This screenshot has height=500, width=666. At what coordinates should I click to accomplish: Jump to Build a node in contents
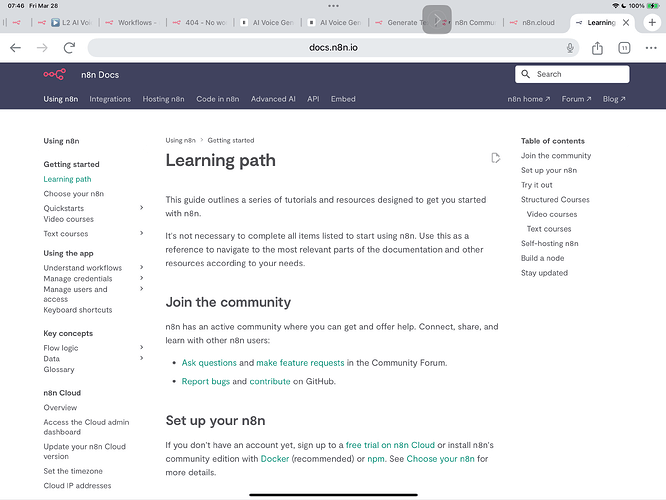542,258
